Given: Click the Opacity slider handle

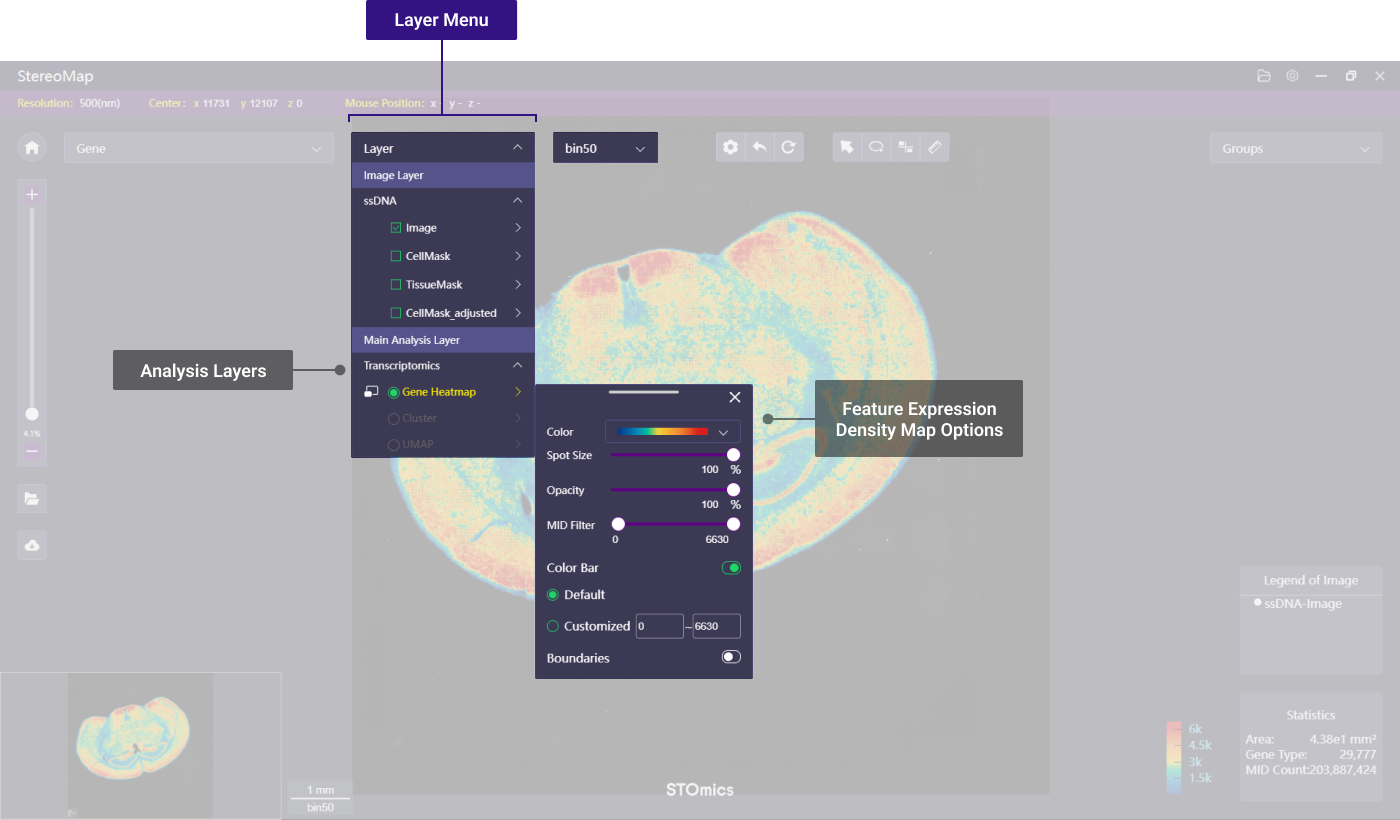Looking at the screenshot, I should [733, 490].
